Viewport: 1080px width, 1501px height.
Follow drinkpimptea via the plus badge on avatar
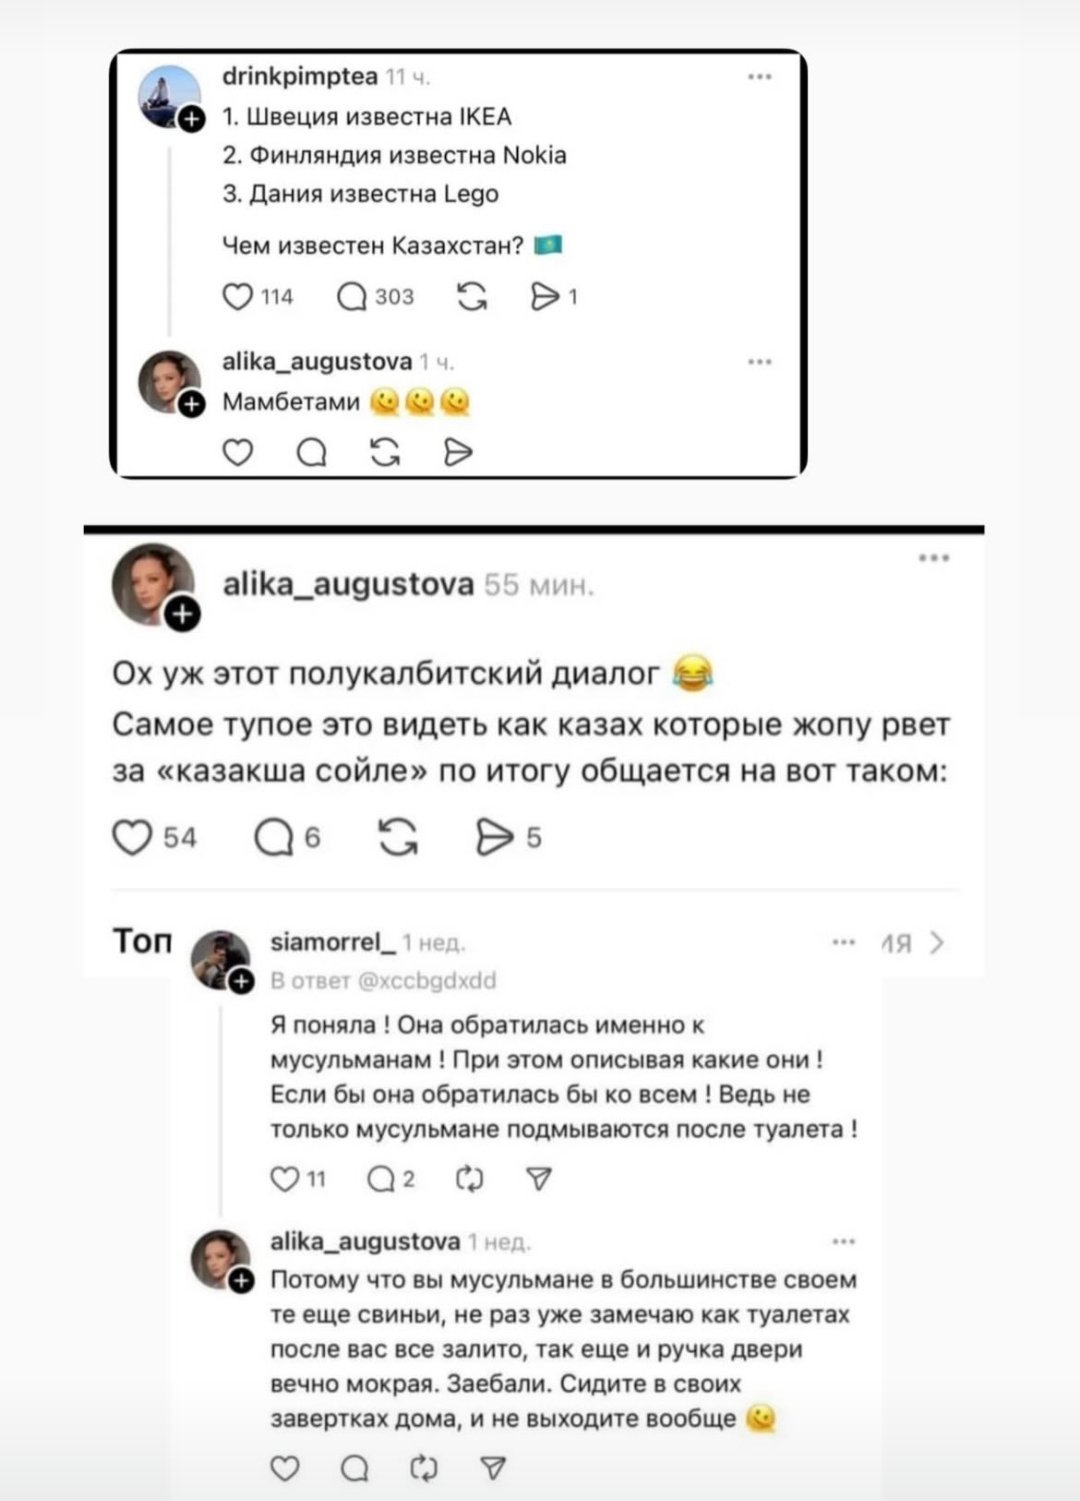[191, 120]
